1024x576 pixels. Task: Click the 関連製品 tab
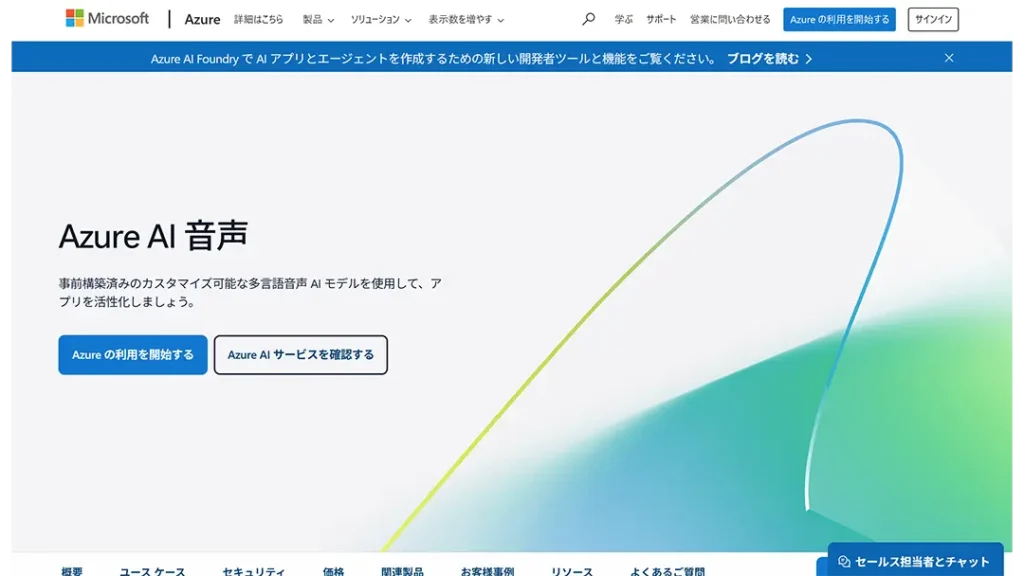pyautogui.click(x=406, y=570)
